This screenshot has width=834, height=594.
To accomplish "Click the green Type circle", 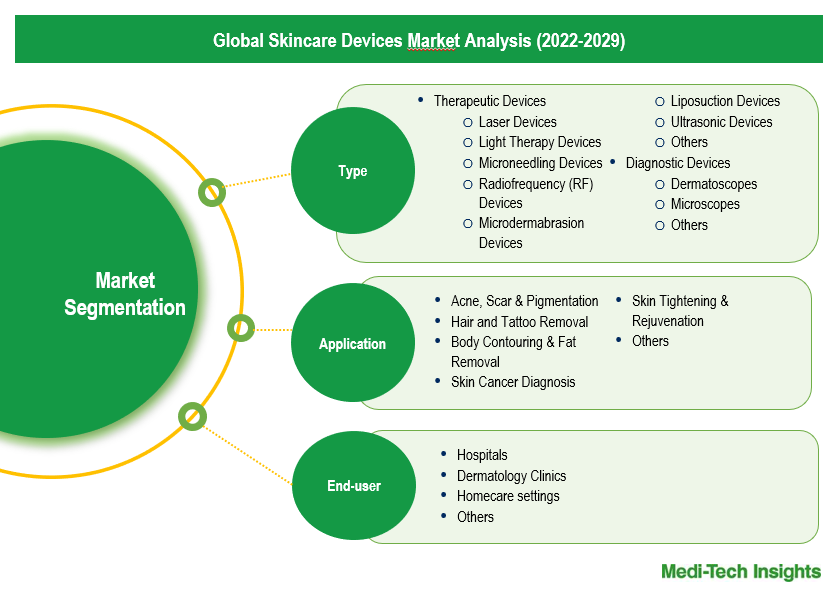I will [353, 171].
